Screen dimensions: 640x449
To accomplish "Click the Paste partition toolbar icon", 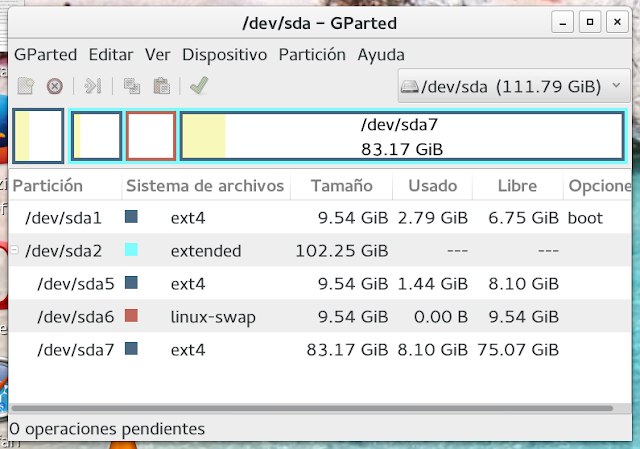I will tap(162, 86).
